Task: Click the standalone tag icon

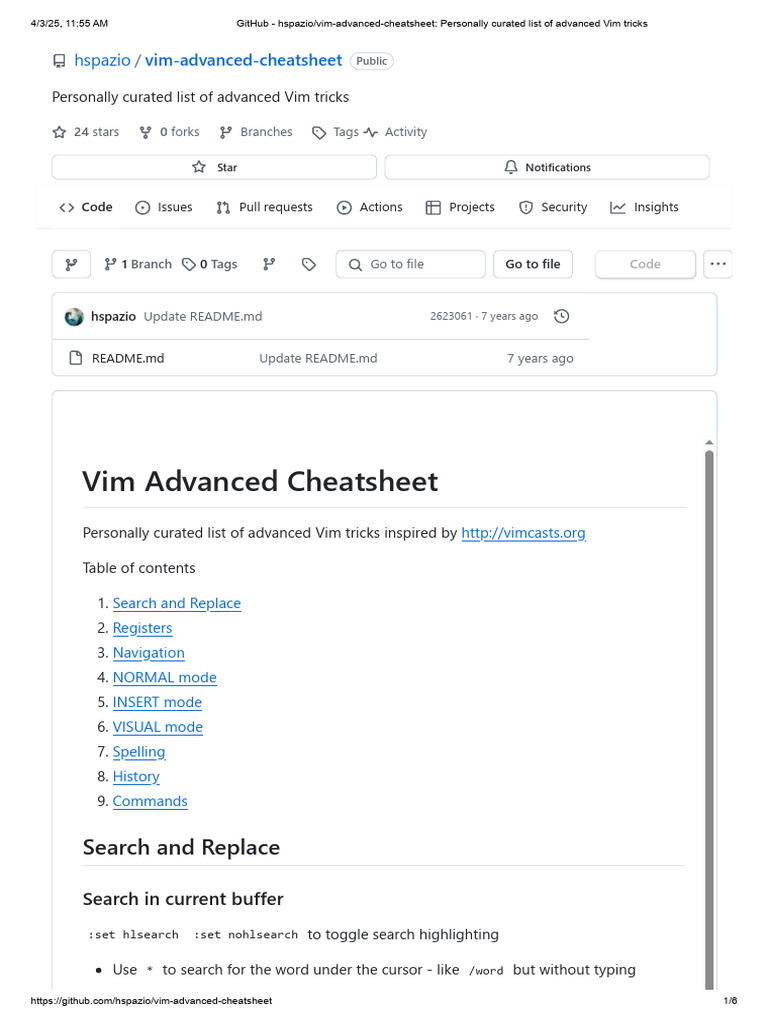Action: point(309,264)
